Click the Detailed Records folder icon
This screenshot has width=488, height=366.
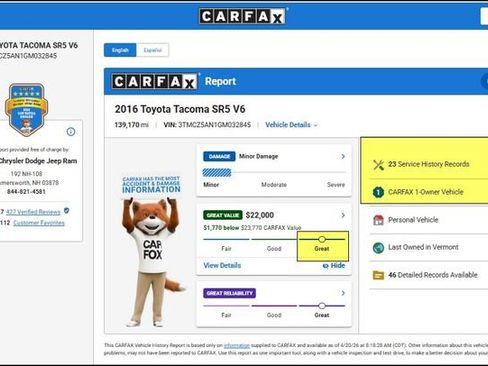tap(378, 275)
